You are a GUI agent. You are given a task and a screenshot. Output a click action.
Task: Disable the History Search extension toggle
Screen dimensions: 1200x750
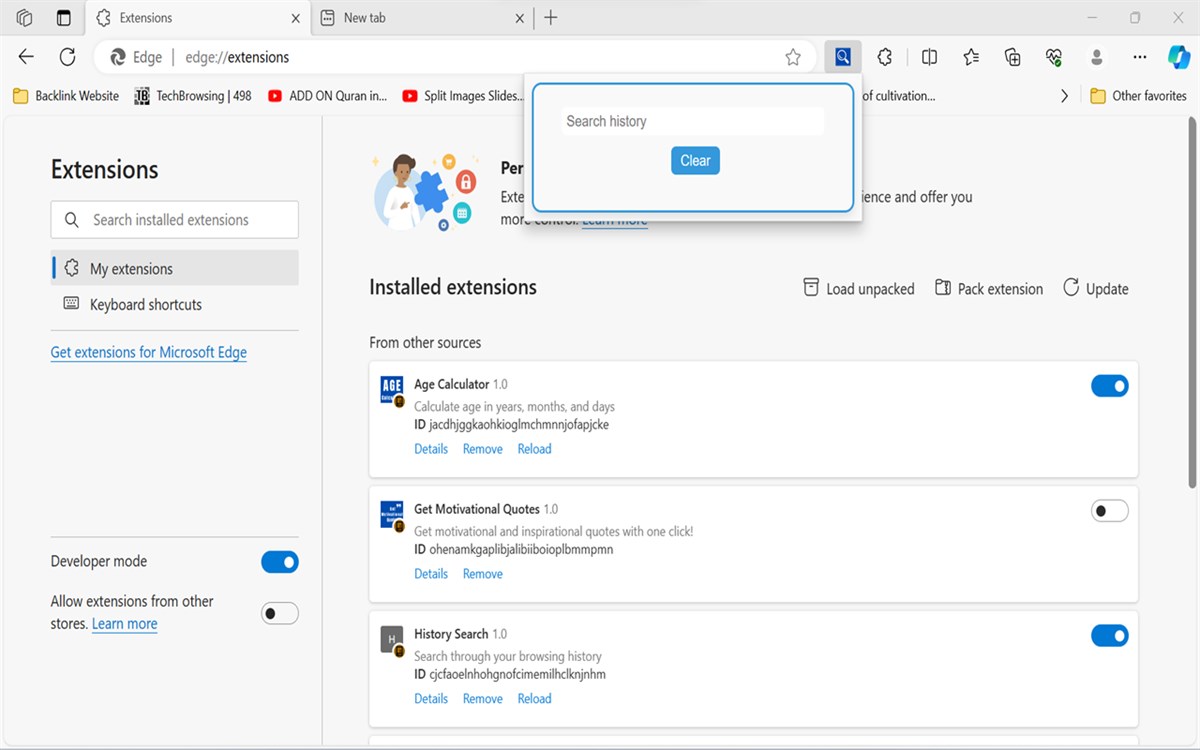click(x=1110, y=636)
